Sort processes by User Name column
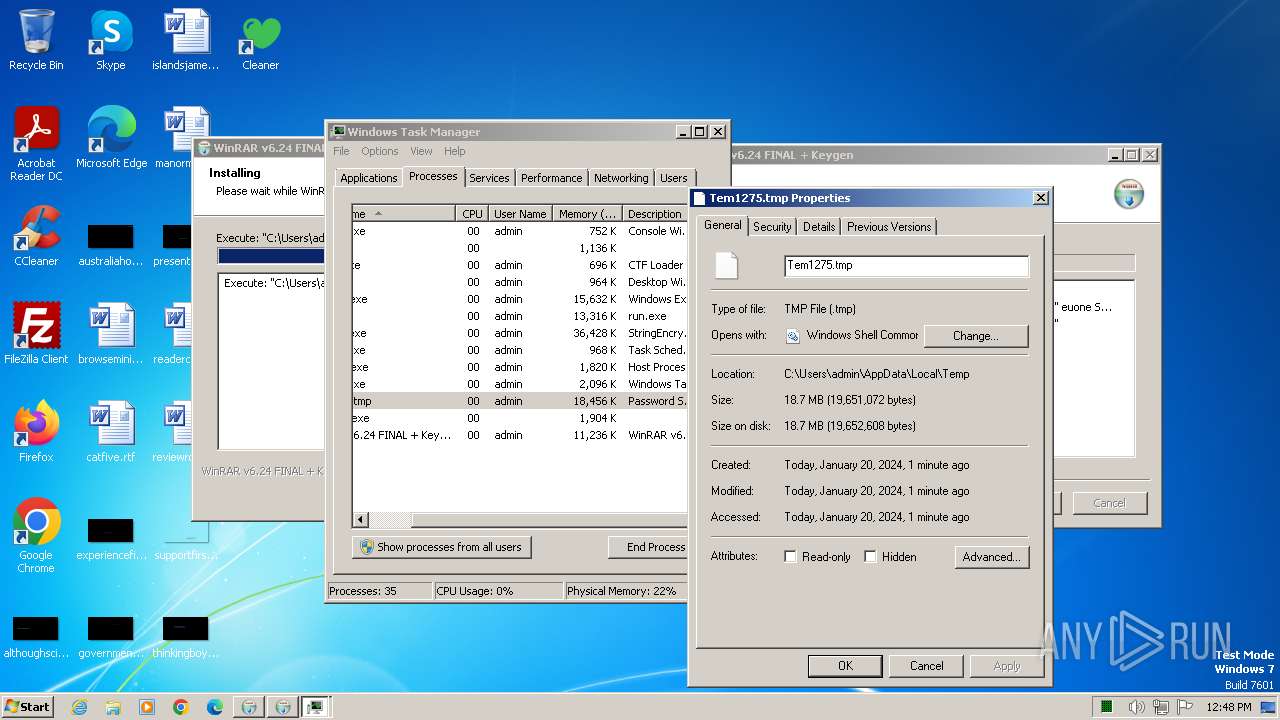Screen dimensions: 1280x720 pyautogui.click(x=520, y=214)
